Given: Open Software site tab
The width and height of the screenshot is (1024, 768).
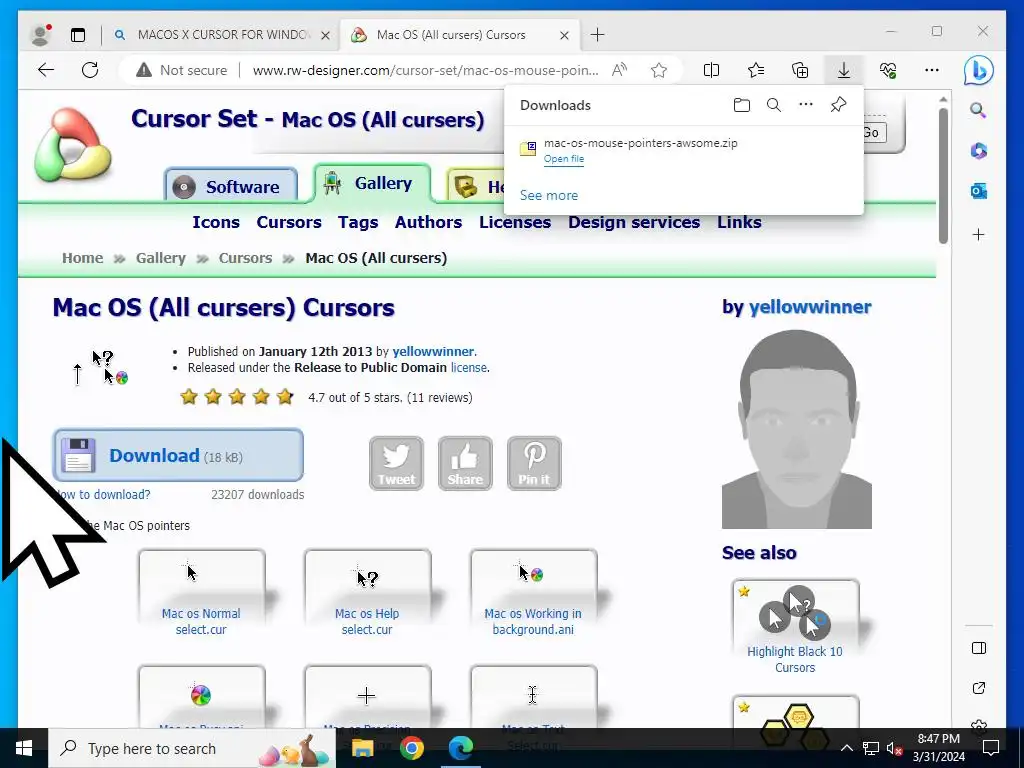Looking at the screenshot, I should (x=231, y=186).
